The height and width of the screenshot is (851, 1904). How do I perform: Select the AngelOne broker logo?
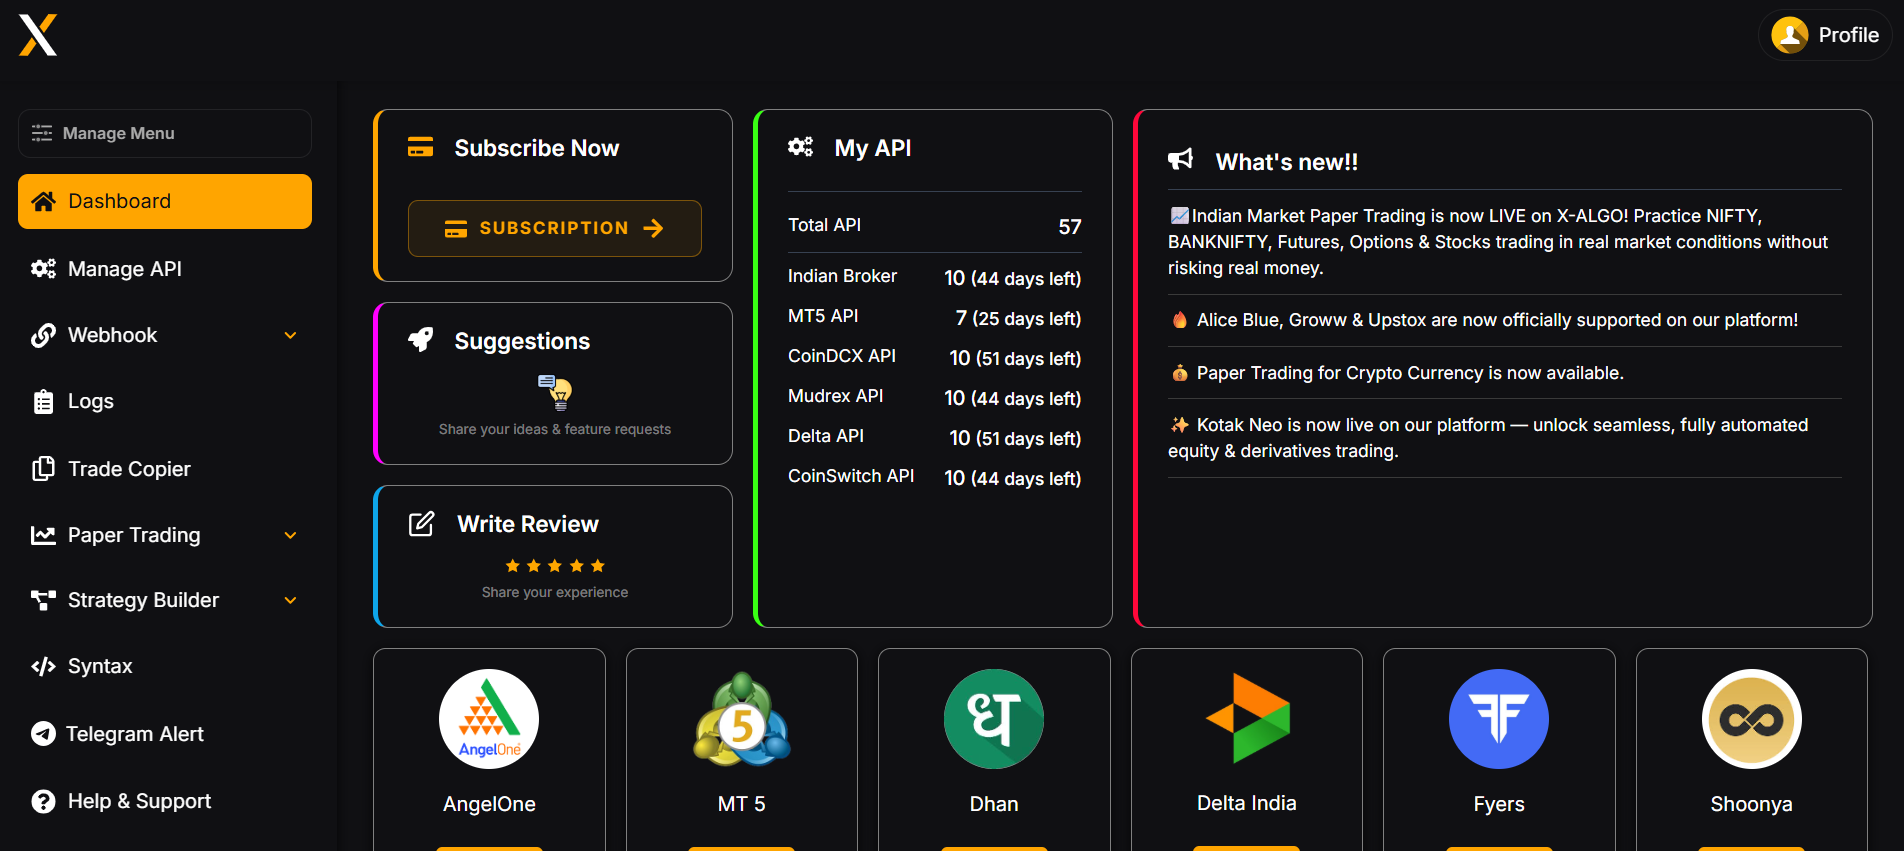[x=489, y=719]
